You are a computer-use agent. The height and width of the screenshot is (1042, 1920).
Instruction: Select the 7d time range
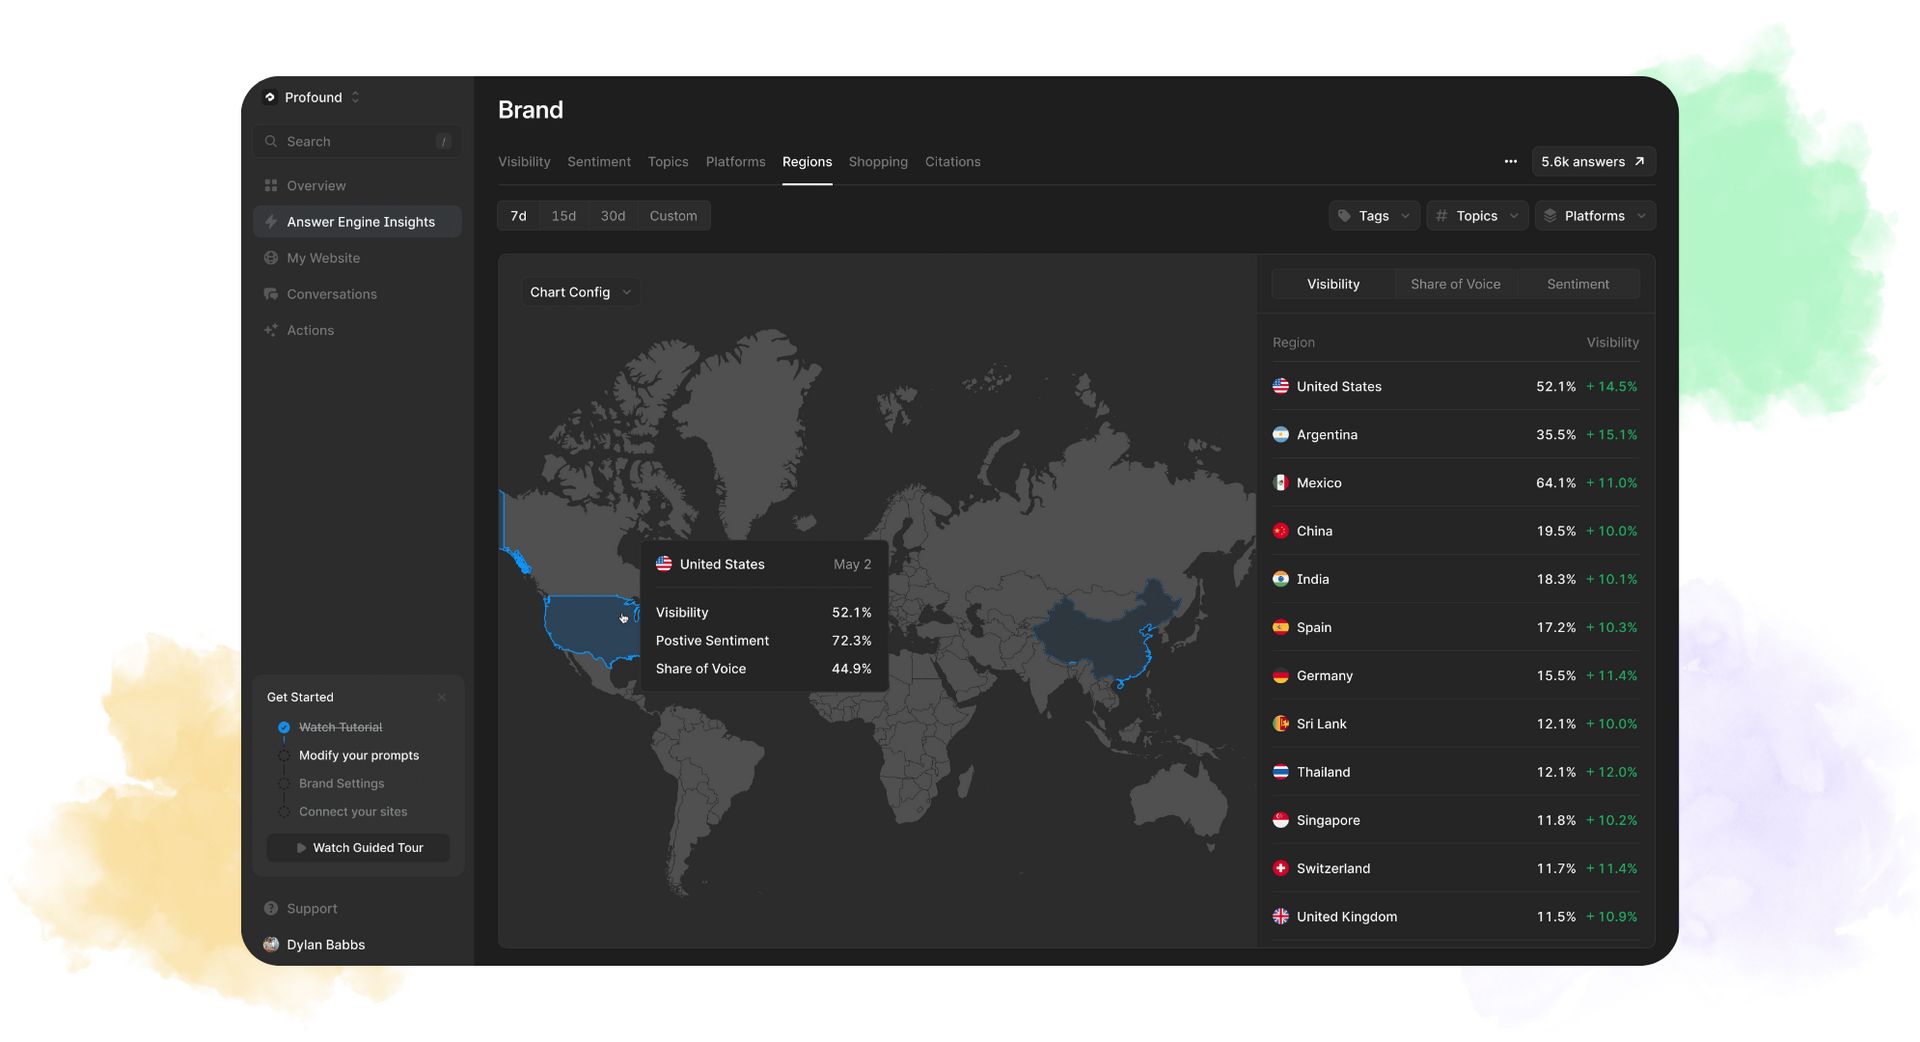(518, 216)
